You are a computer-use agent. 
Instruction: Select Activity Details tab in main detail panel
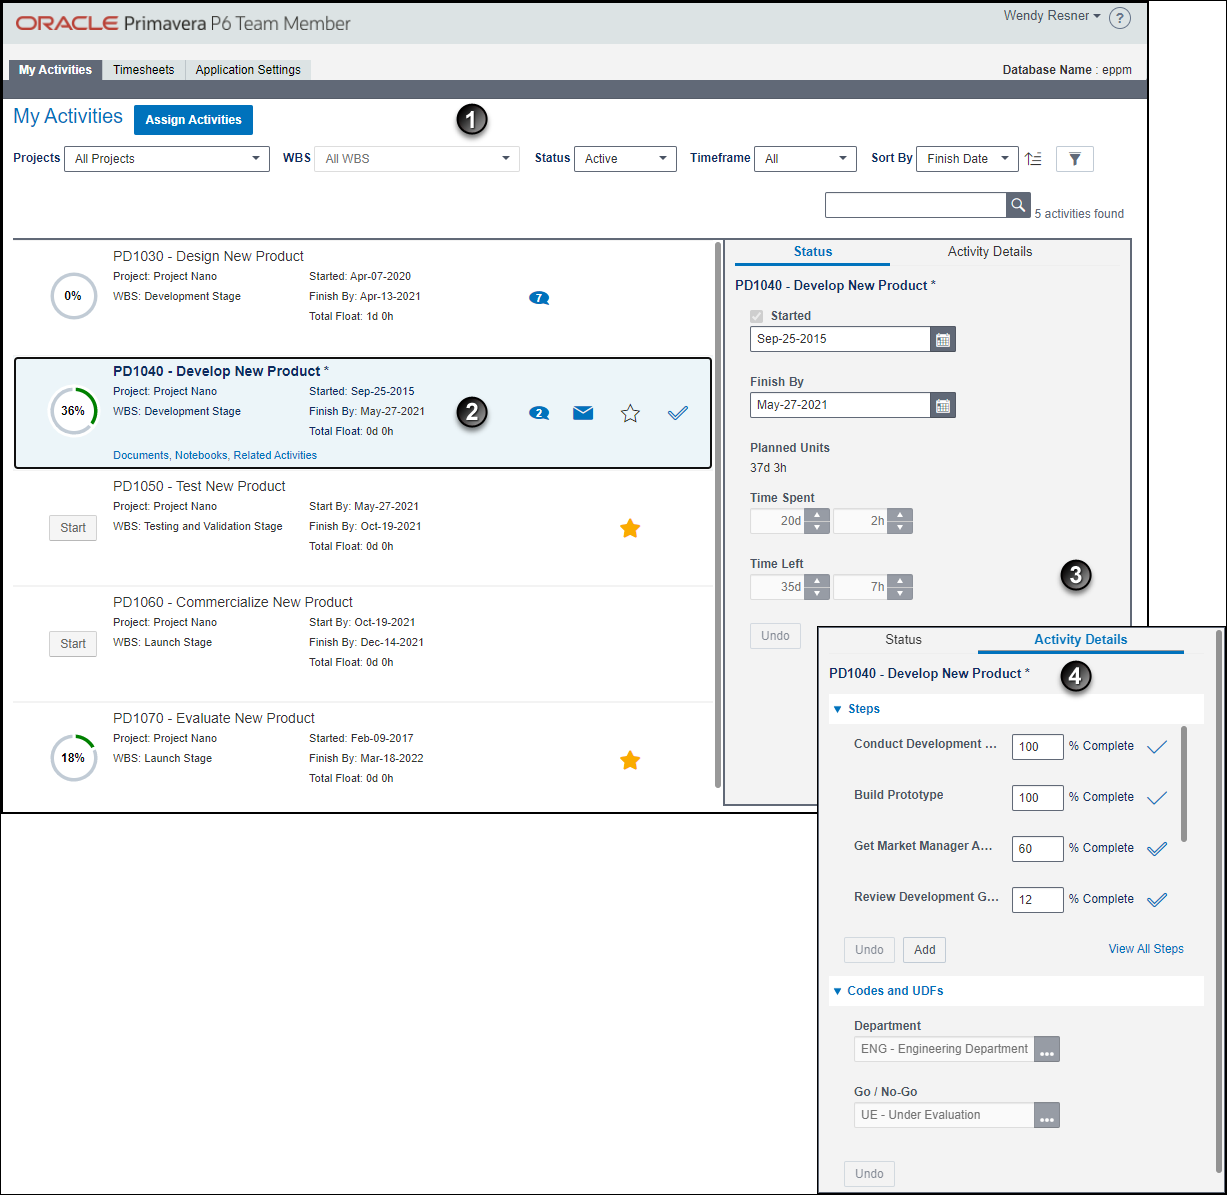click(990, 252)
